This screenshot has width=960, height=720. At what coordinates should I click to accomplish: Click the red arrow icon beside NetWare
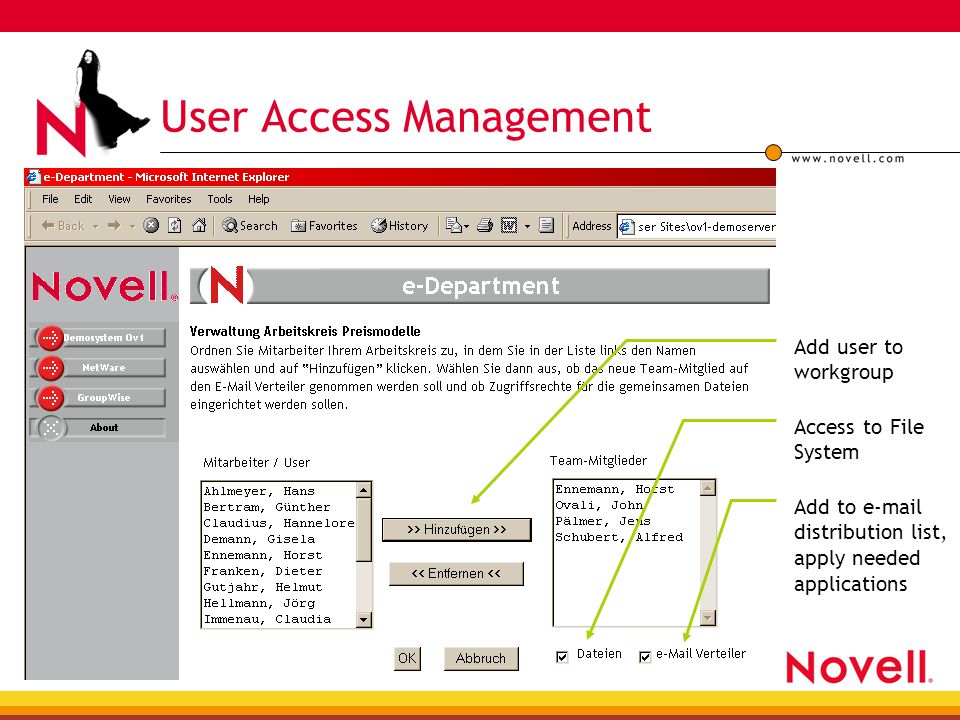tap(51, 367)
